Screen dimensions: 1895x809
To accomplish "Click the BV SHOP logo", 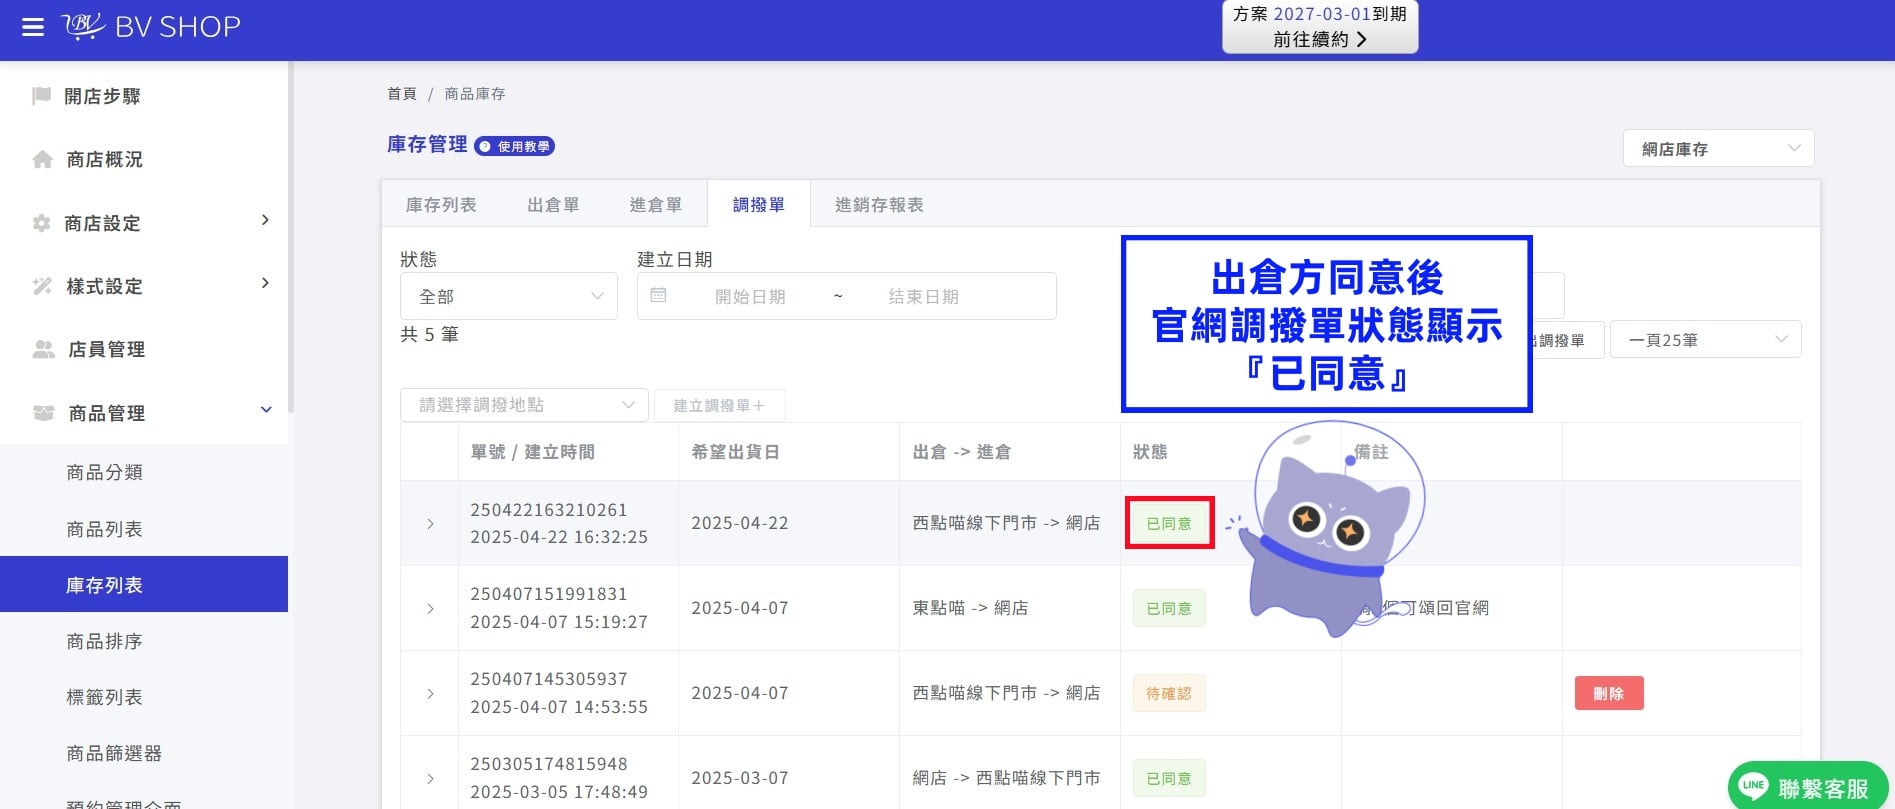I will click(x=151, y=26).
